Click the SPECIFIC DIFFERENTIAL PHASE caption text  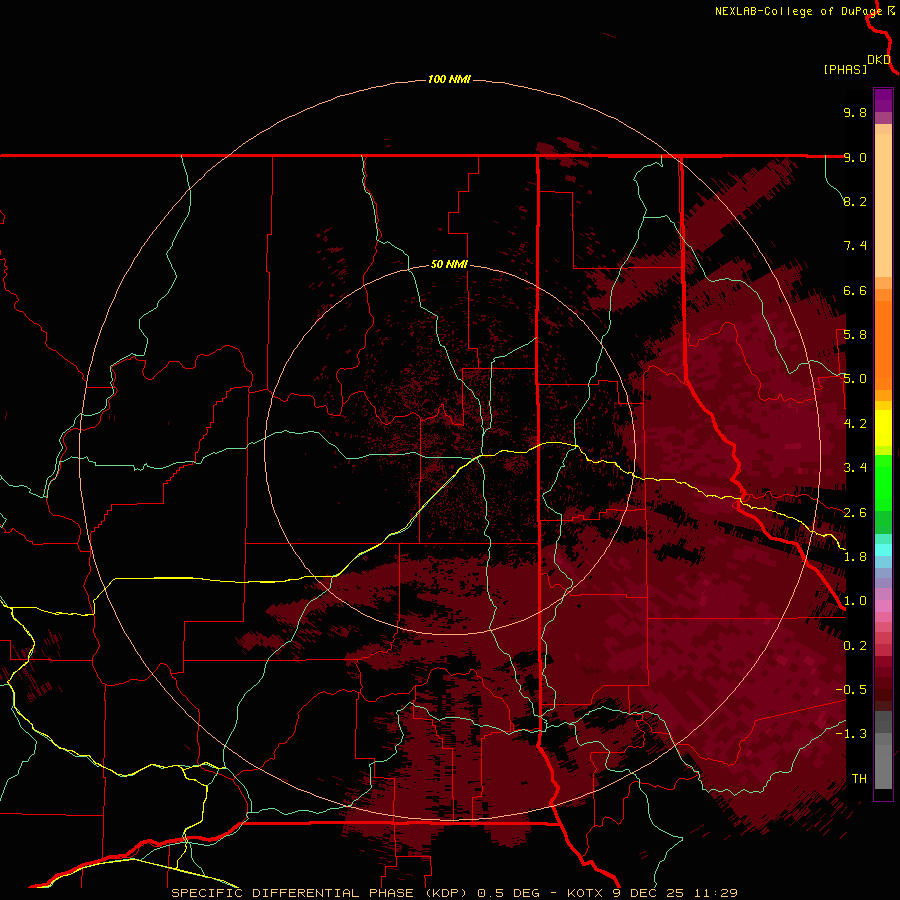click(292, 893)
